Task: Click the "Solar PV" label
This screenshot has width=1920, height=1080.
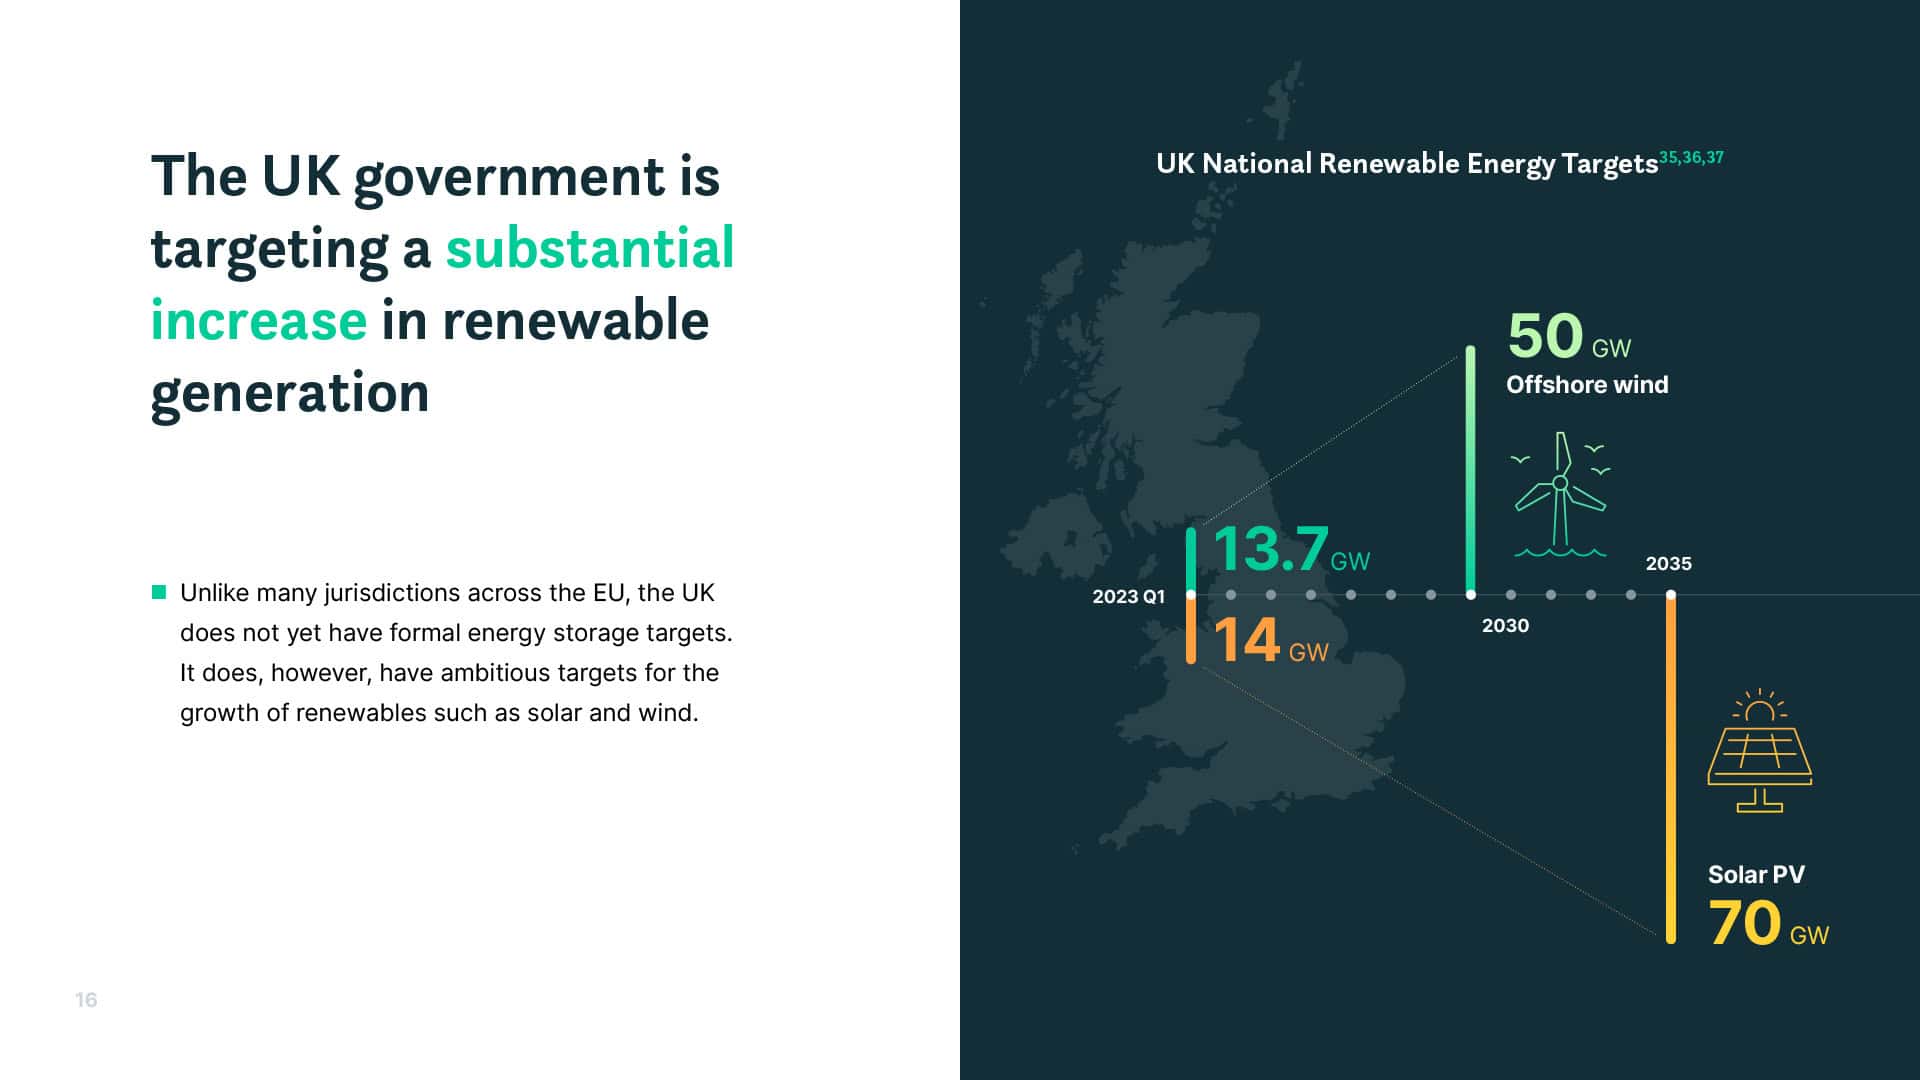Action: pos(1756,875)
